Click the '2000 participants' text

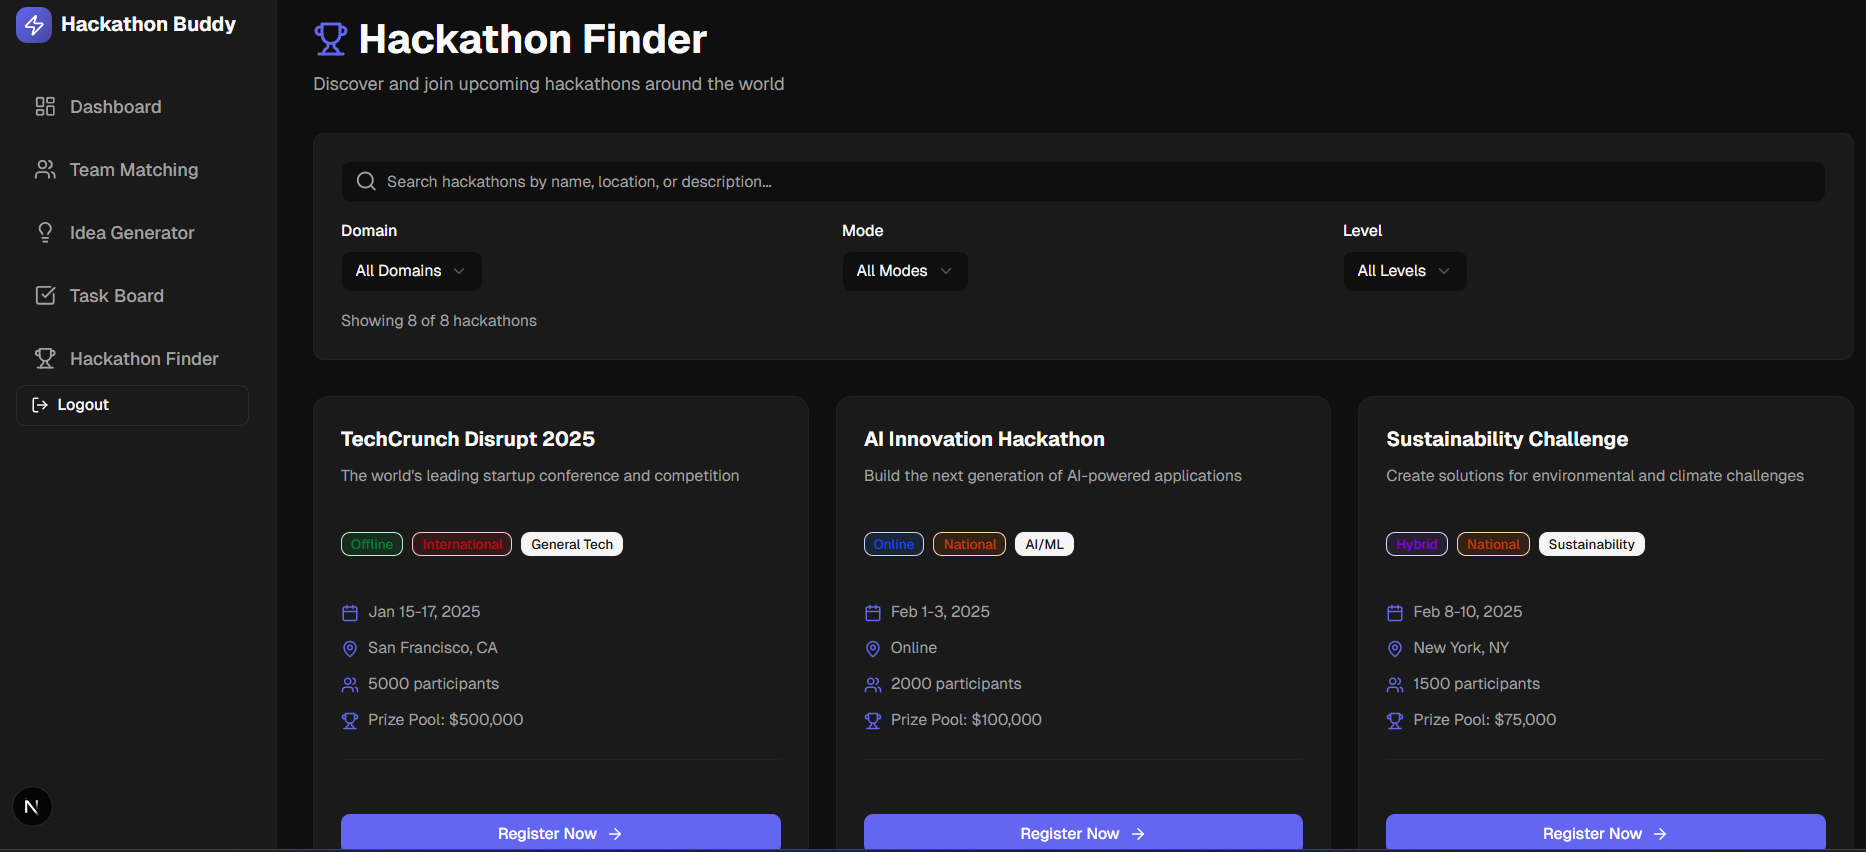tap(956, 684)
